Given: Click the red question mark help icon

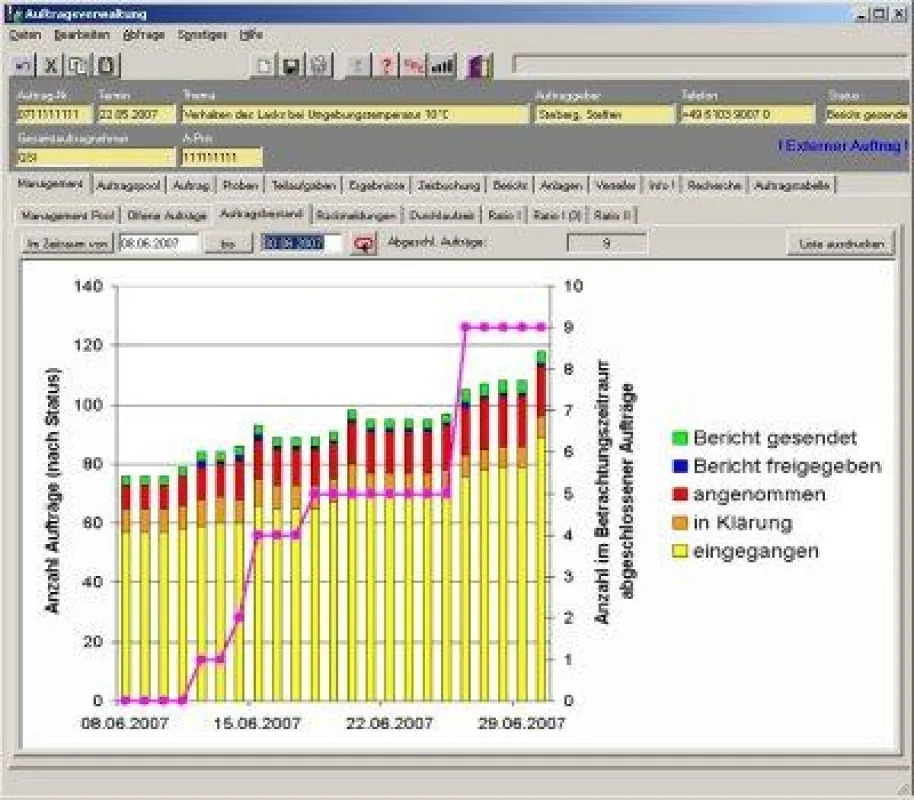Looking at the screenshot, I should click(x=386, y=66).
